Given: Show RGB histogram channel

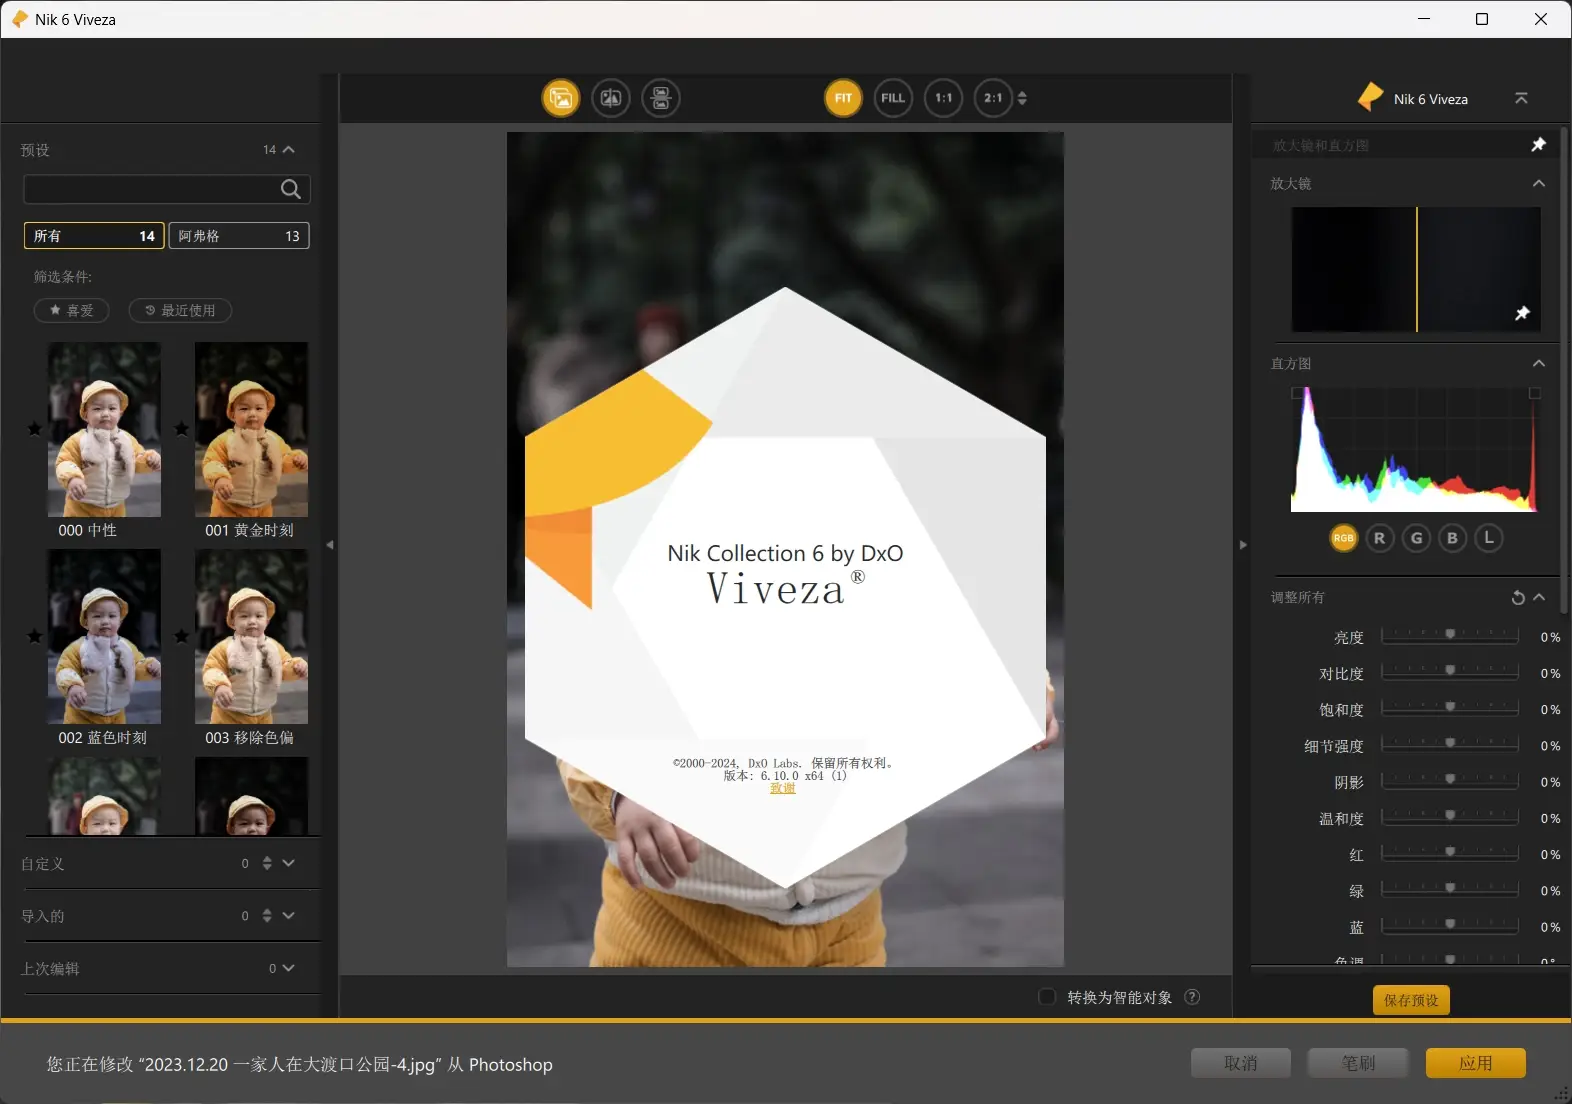Looking at the screenshot, I should pyautogui.click(x=1344, y=538).
